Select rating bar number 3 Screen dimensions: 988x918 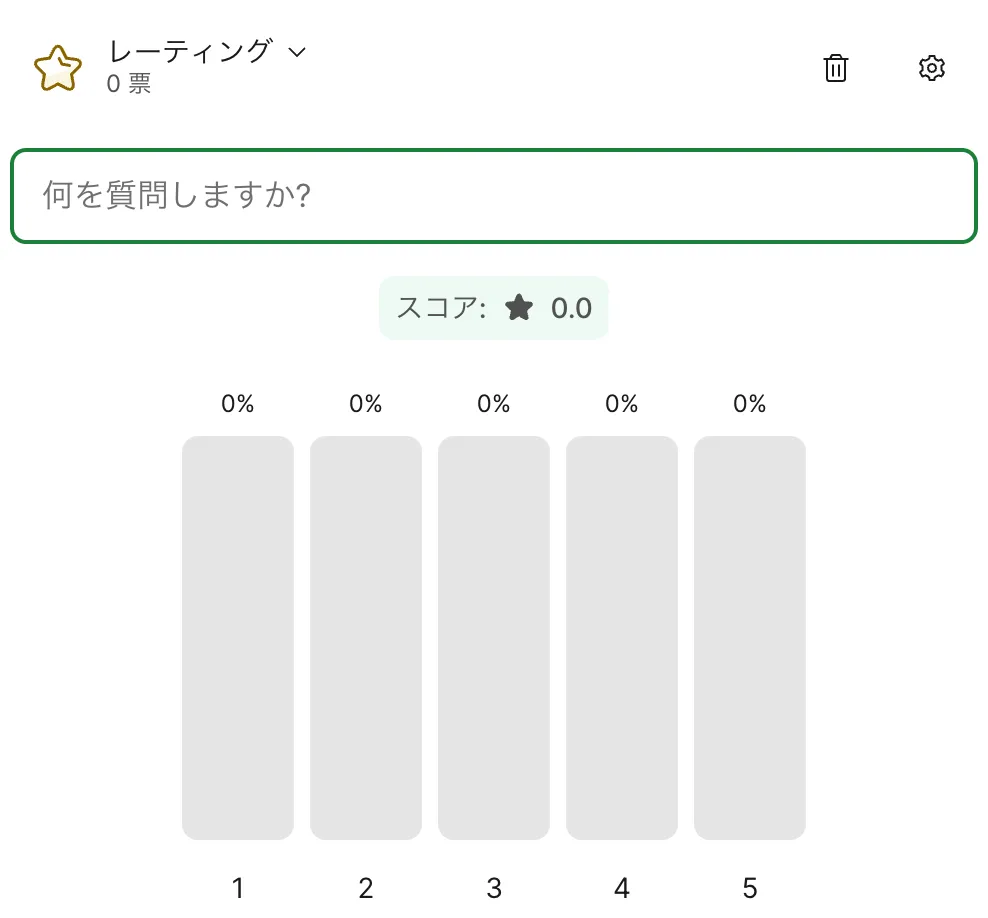[x=494, y=637]
